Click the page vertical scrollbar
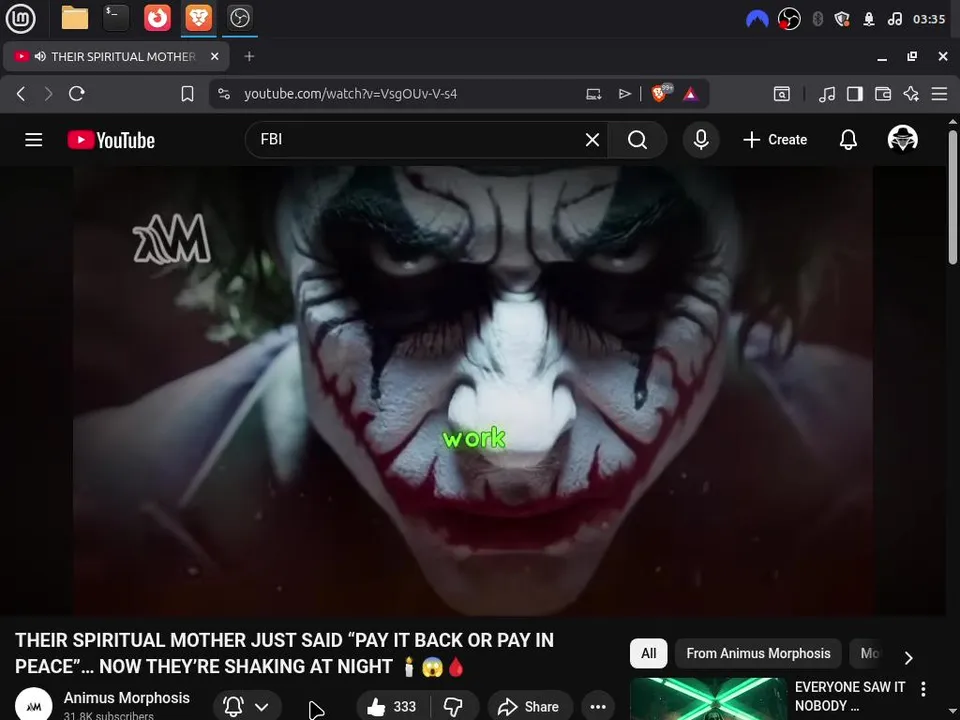960x720 pixels. pyautogui.click(x=953, y=197)
